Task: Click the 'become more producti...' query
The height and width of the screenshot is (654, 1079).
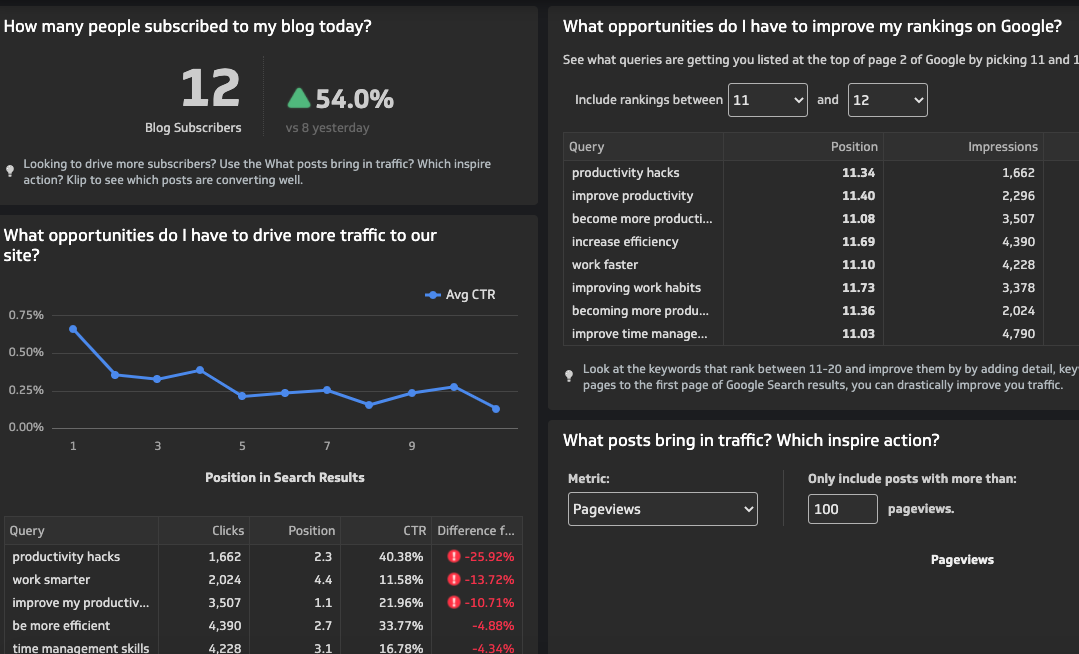Action: 642,219
